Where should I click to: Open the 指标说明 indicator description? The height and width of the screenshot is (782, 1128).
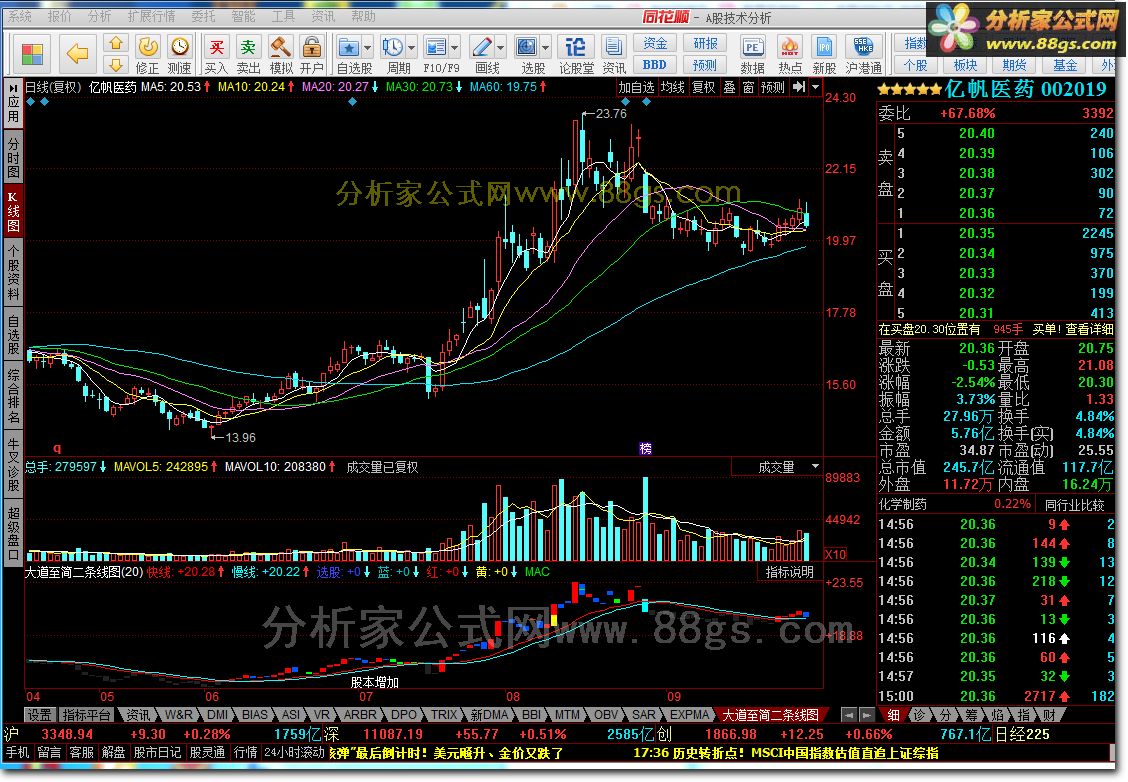pyautogui.click(x=789, y=572)
